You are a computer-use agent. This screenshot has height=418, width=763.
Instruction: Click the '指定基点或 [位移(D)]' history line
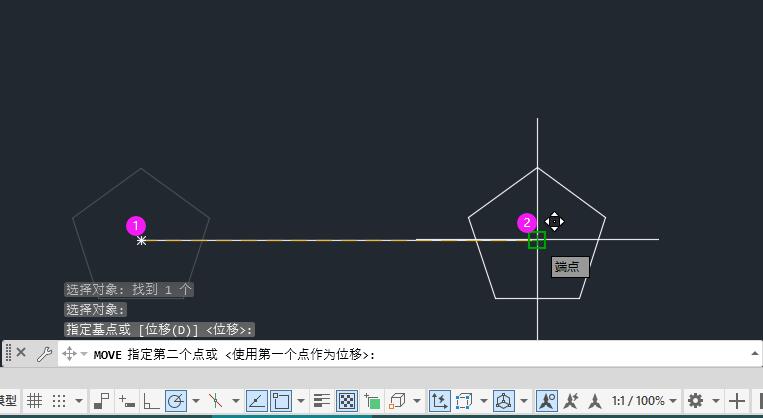click(x=159, y=329)
